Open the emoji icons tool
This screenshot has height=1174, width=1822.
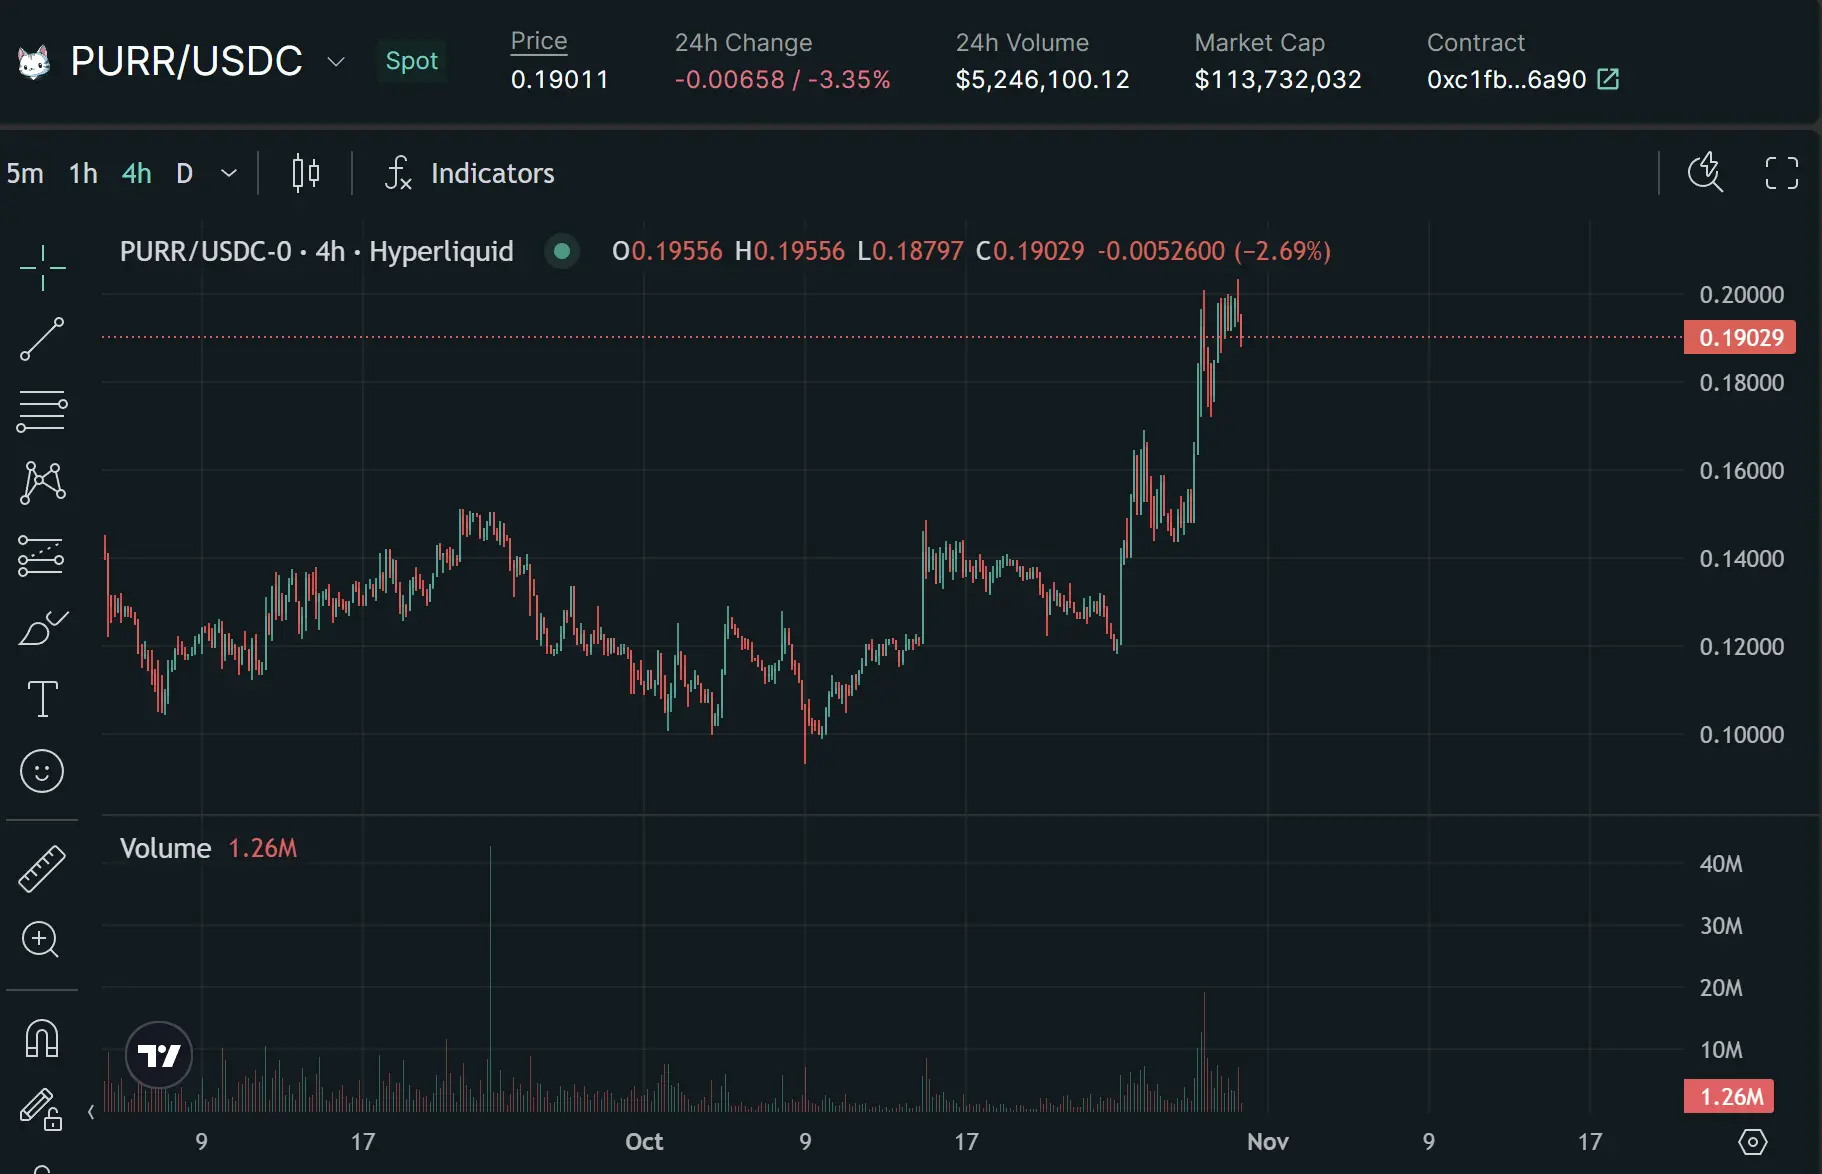pyautogui.click(x=42, y=771)
